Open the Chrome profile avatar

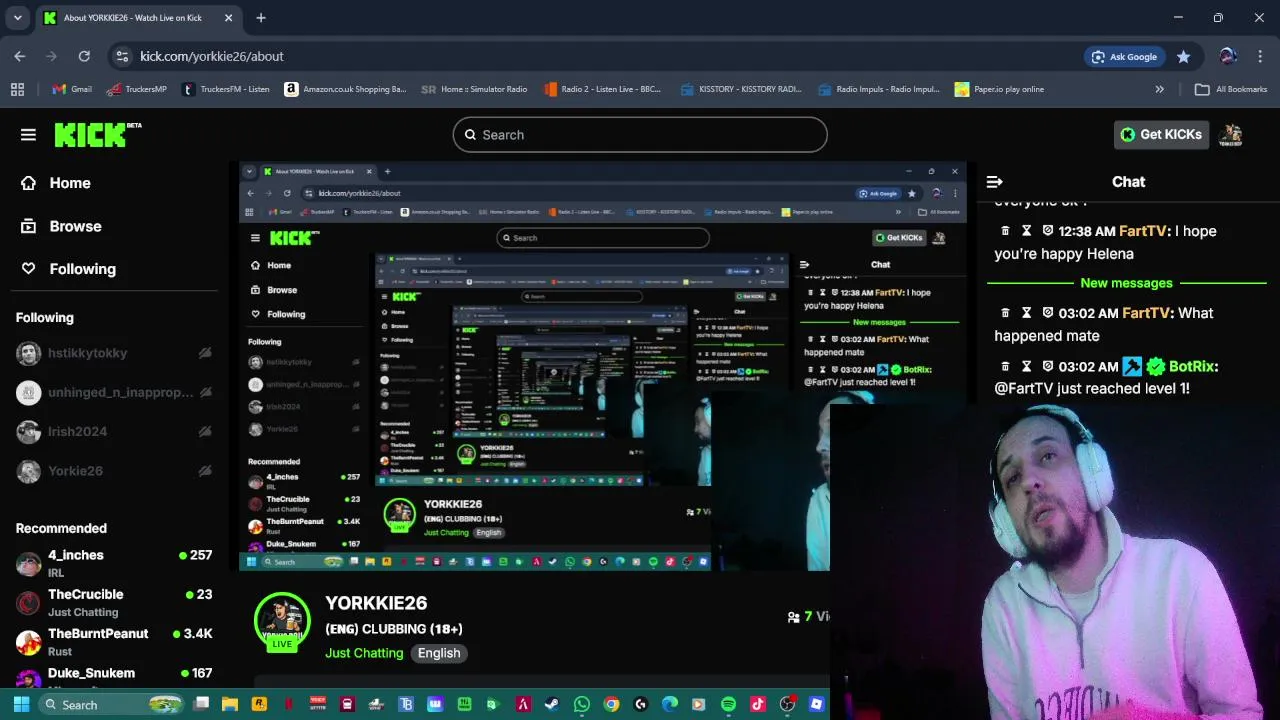point(1228,57)
